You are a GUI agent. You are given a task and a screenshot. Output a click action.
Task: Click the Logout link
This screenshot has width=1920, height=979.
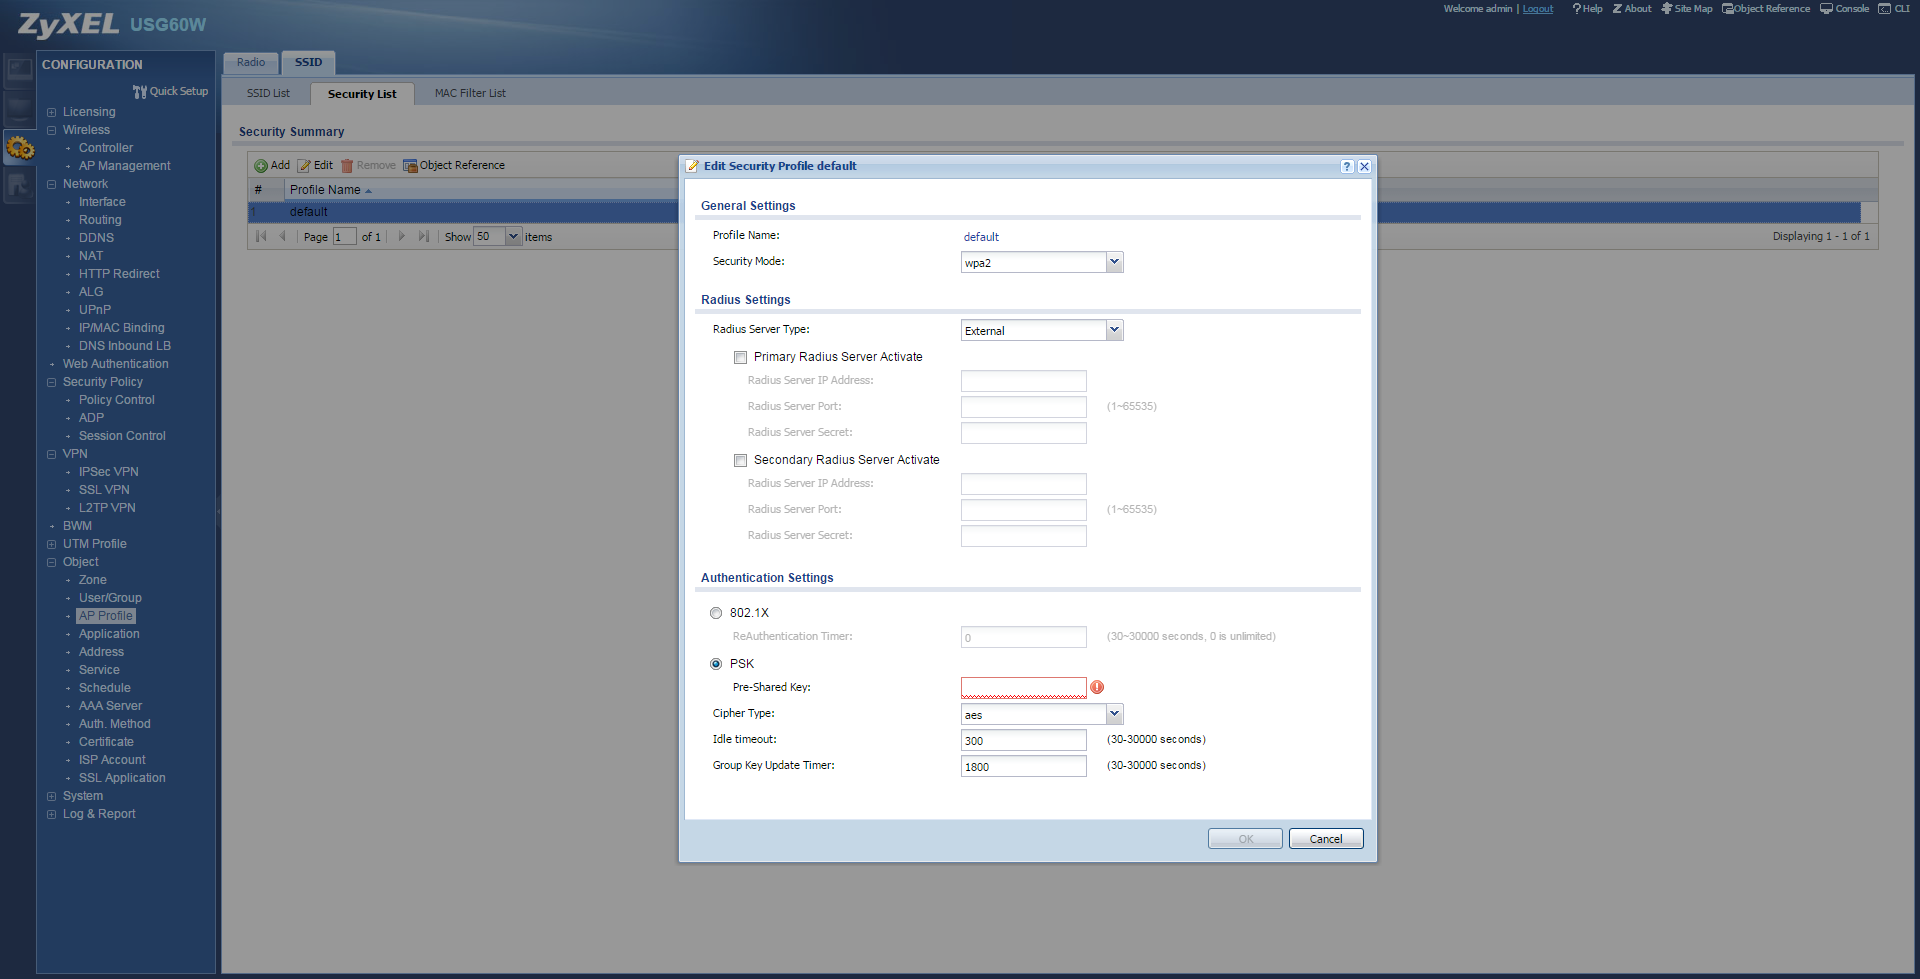click(1537, 9)
